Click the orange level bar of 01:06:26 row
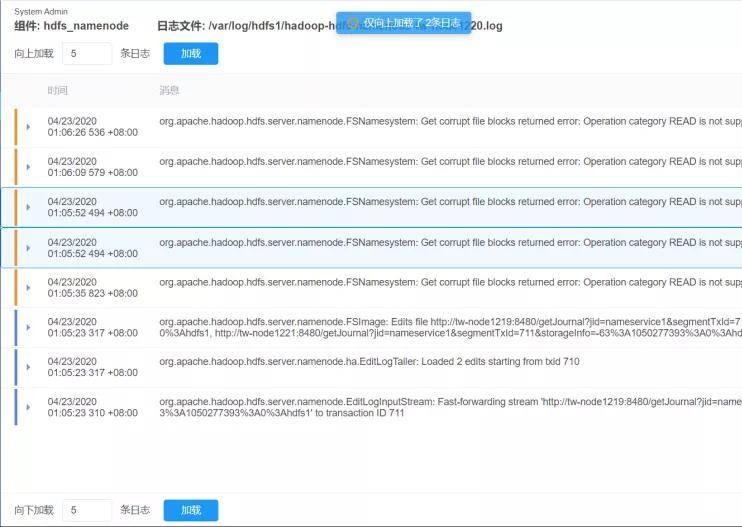742x527 pixels. click(16, 127)
